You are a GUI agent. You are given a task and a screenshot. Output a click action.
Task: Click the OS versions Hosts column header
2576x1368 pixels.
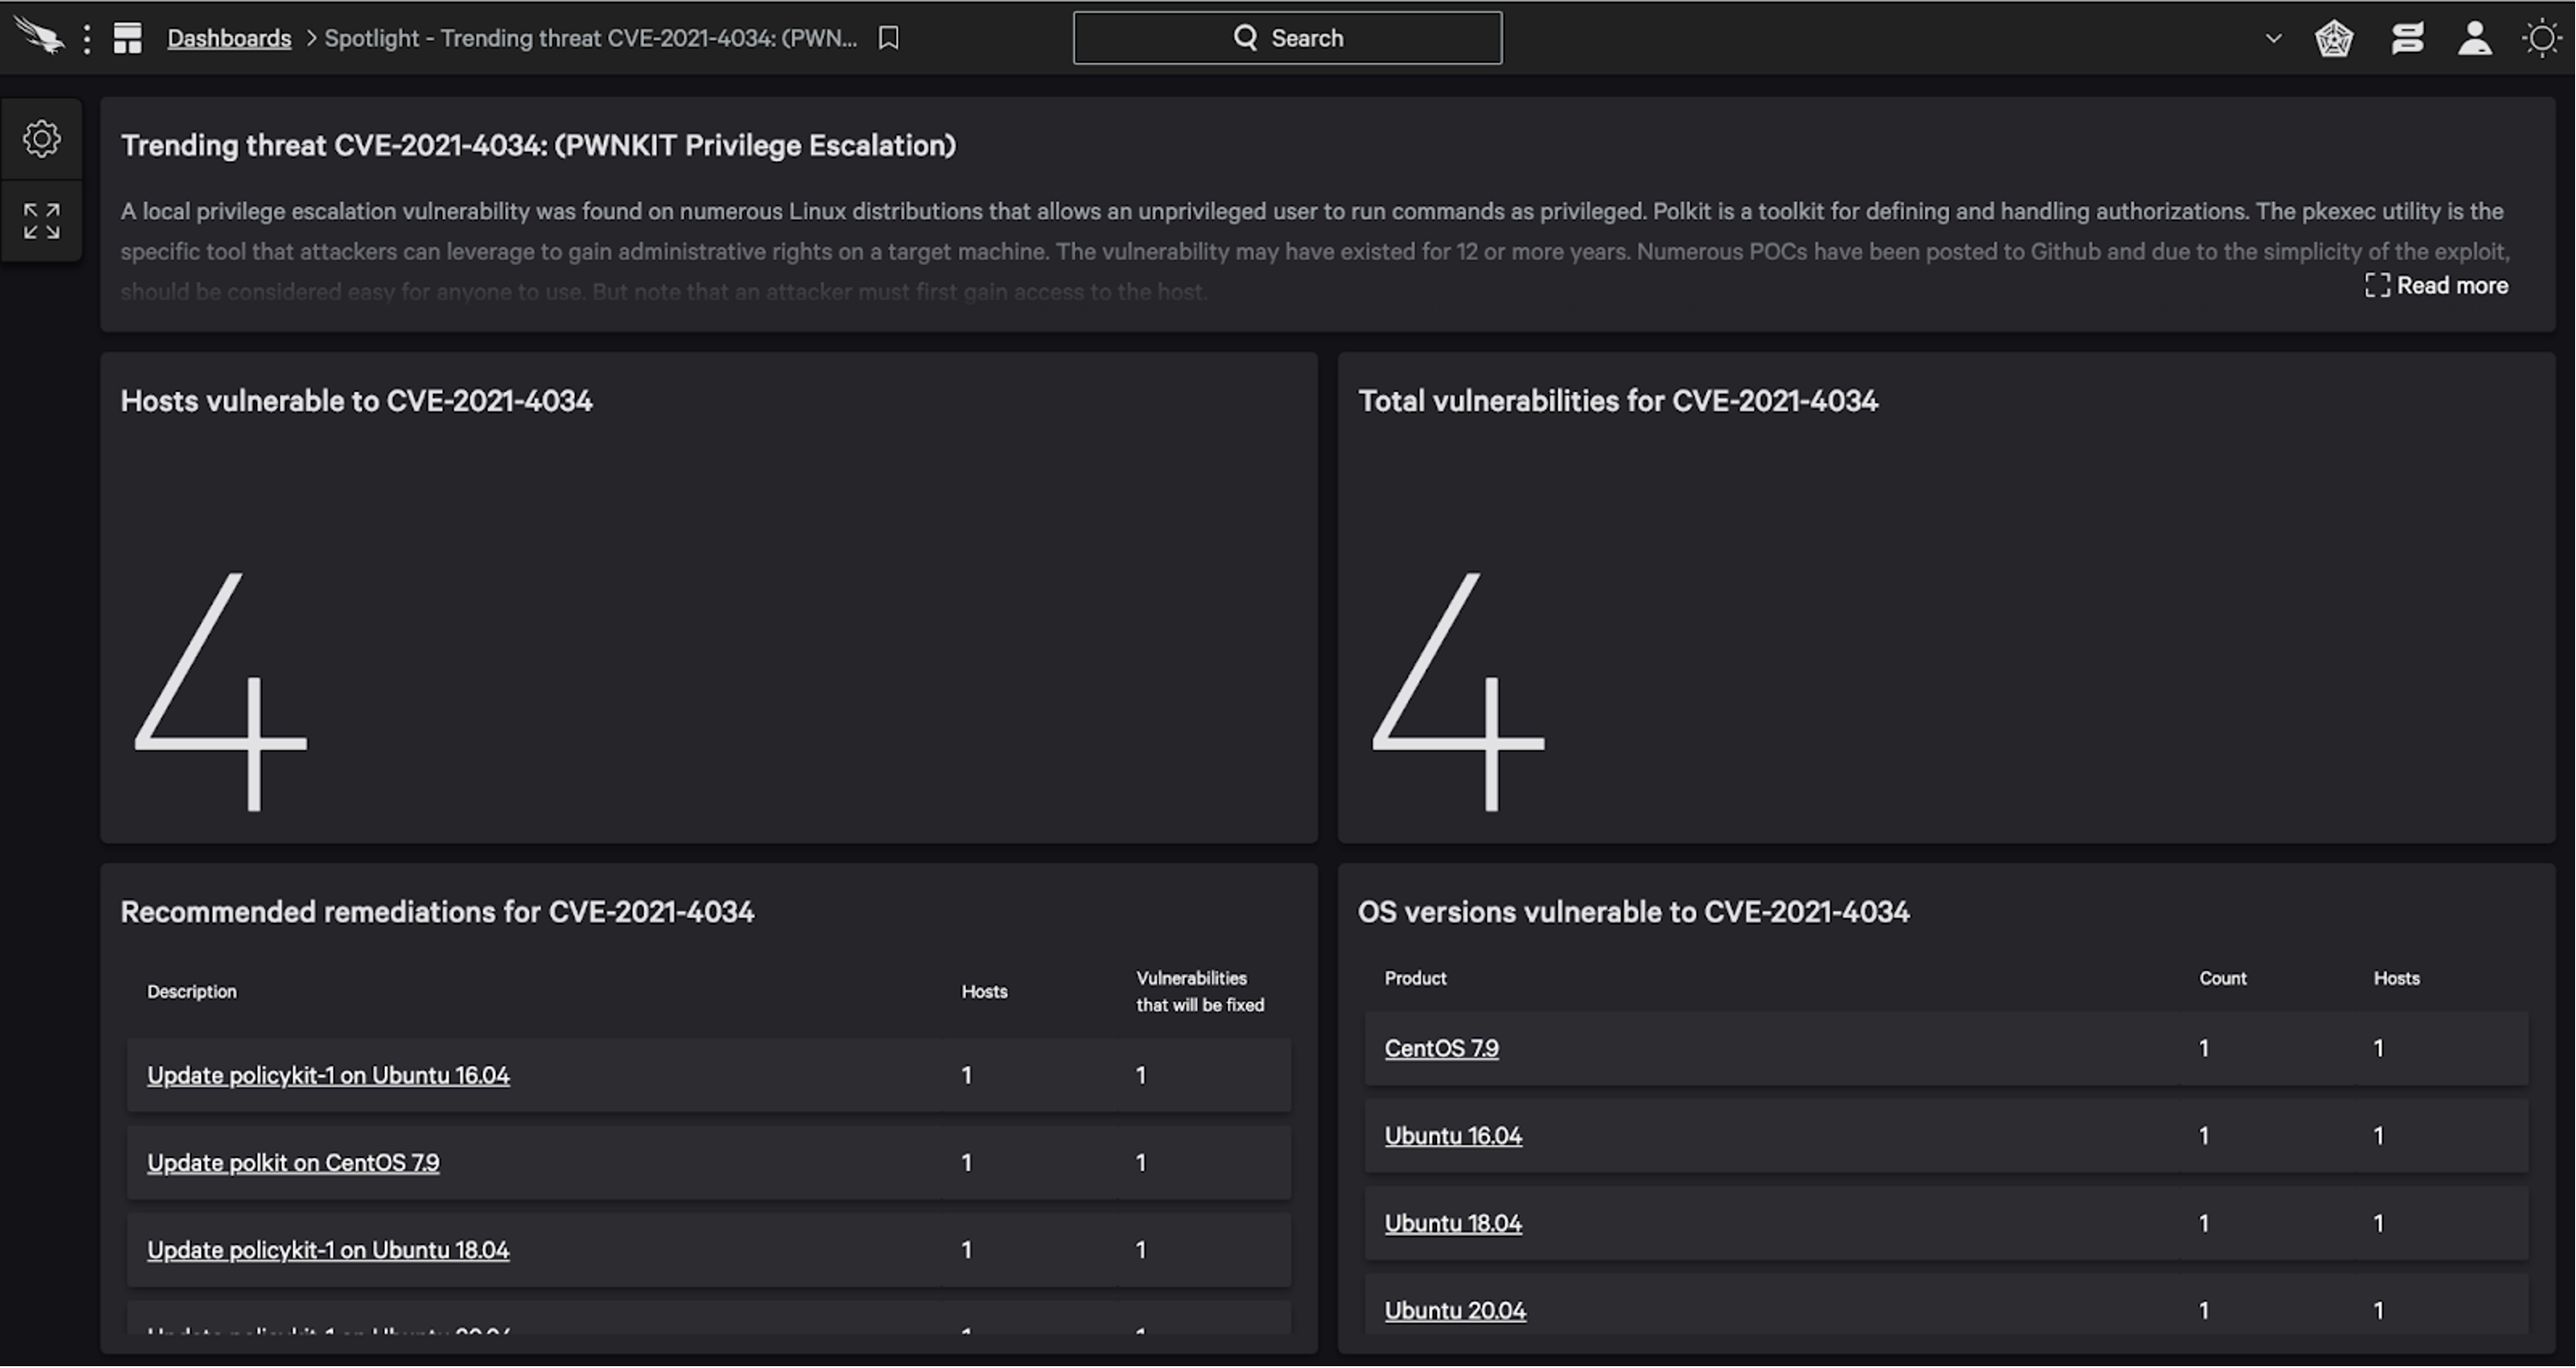pyautogui.click(x=2396, y=978)
